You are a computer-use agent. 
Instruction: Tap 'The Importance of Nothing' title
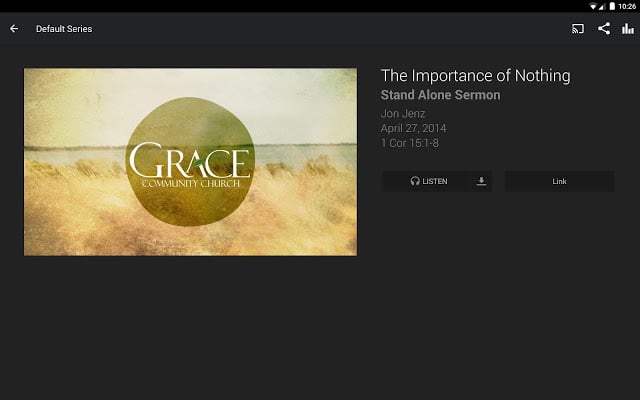pyautogui.click(x=476, y=76)
